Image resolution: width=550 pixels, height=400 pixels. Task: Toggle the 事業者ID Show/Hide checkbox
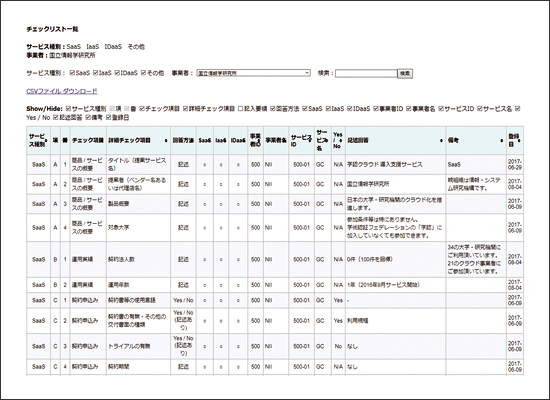pyautogui.click(x=376, y=109)
